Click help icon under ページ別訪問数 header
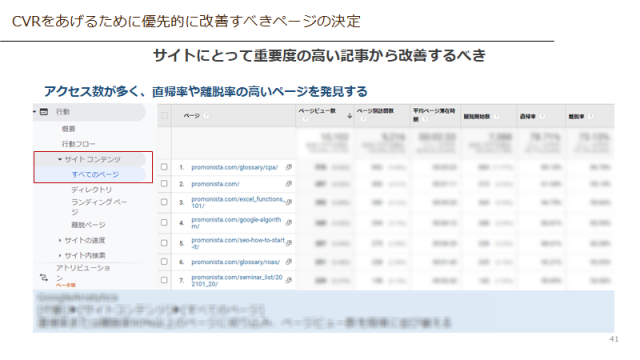Image resolution: width=640 pixels, height=360 pixels. click(x=363, y=119)
